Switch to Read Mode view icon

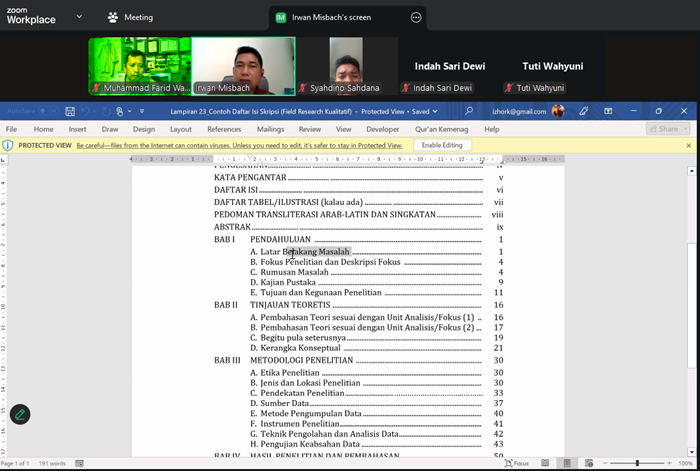(x=545, y=463)
